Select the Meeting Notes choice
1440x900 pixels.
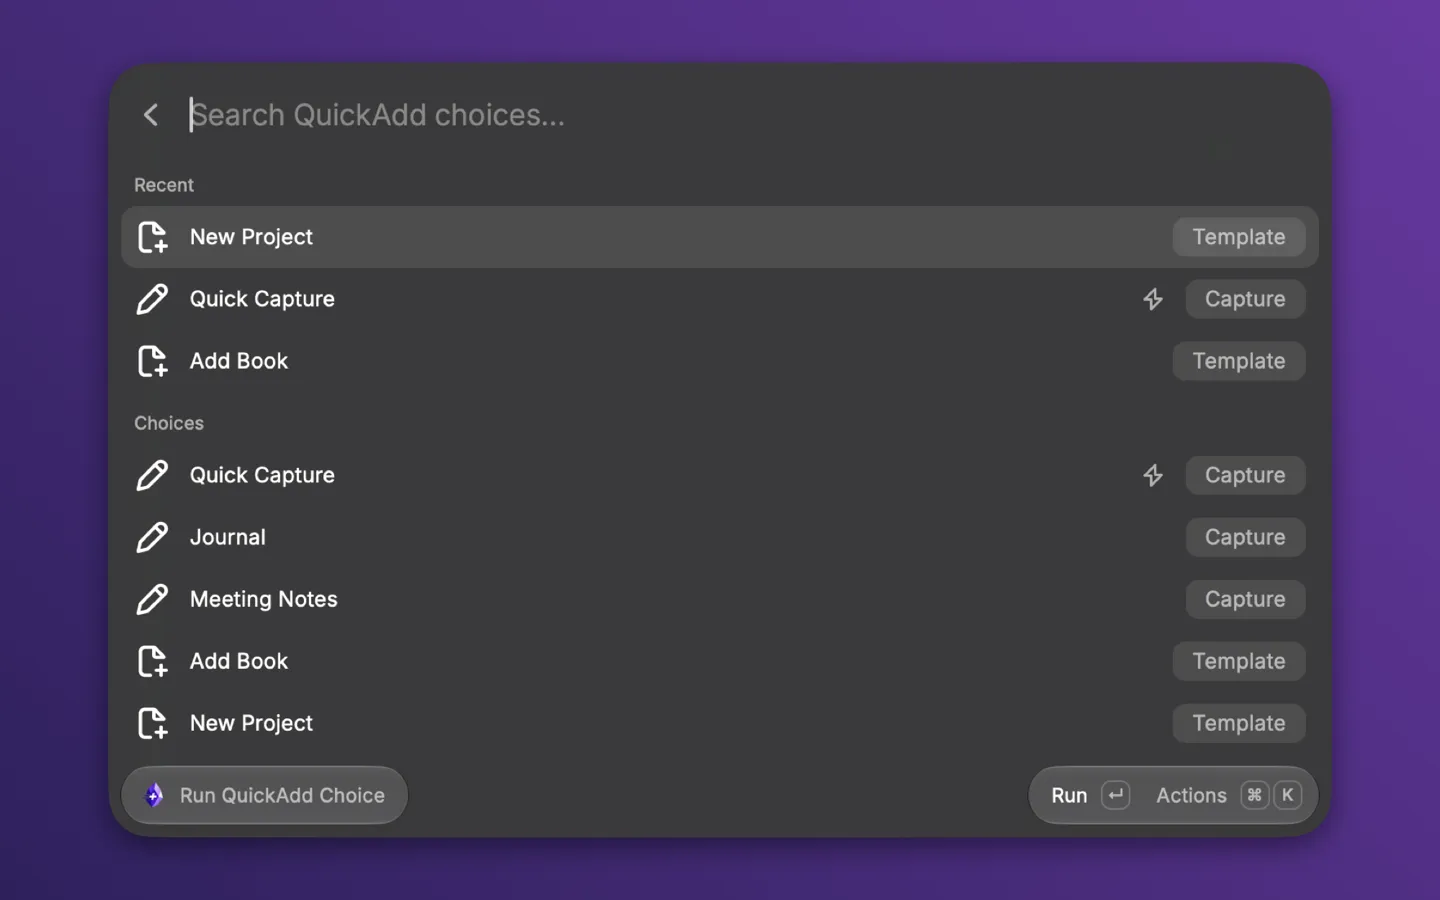coord(720,599)
